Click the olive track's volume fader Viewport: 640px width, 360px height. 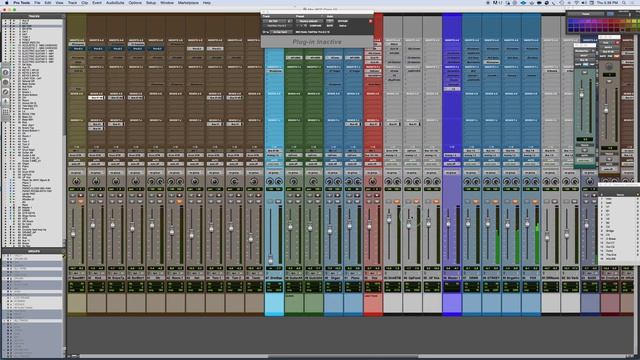click(73, 234)
